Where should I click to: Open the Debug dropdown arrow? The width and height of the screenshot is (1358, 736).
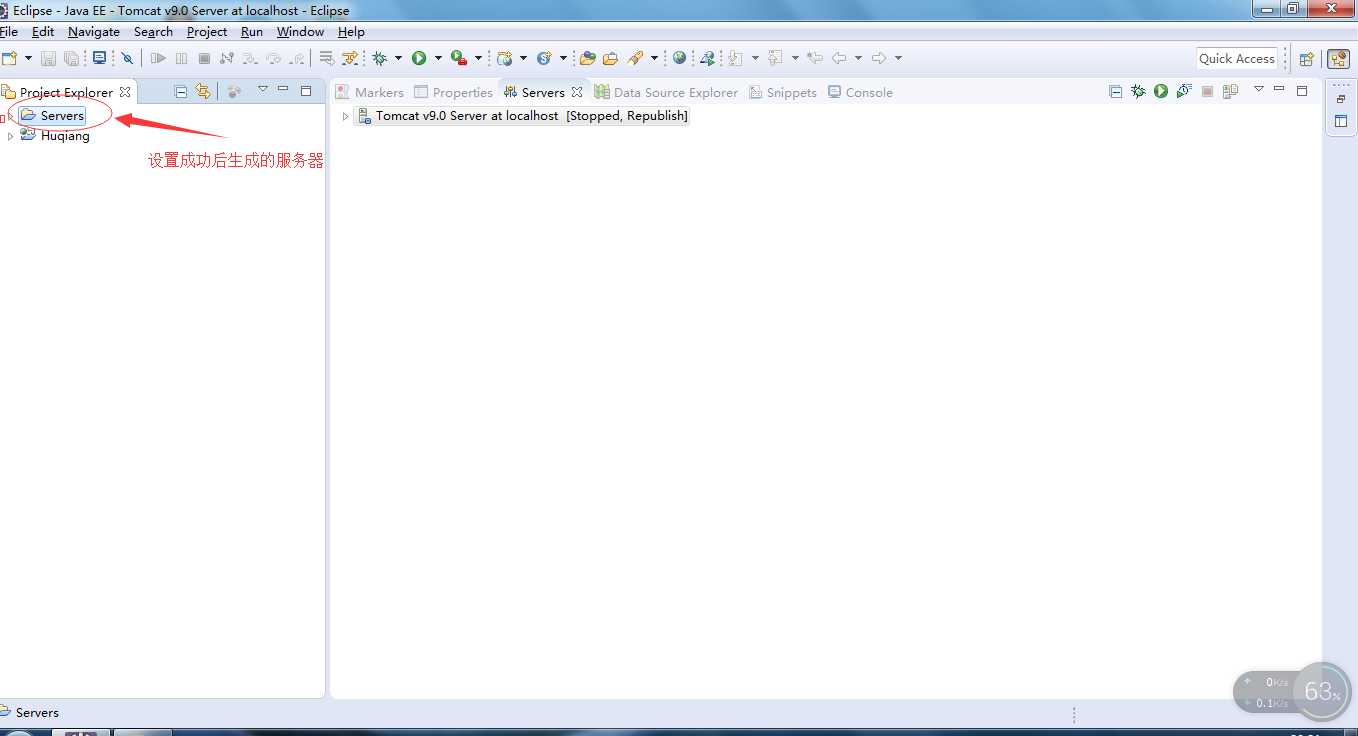coord(398,58)
